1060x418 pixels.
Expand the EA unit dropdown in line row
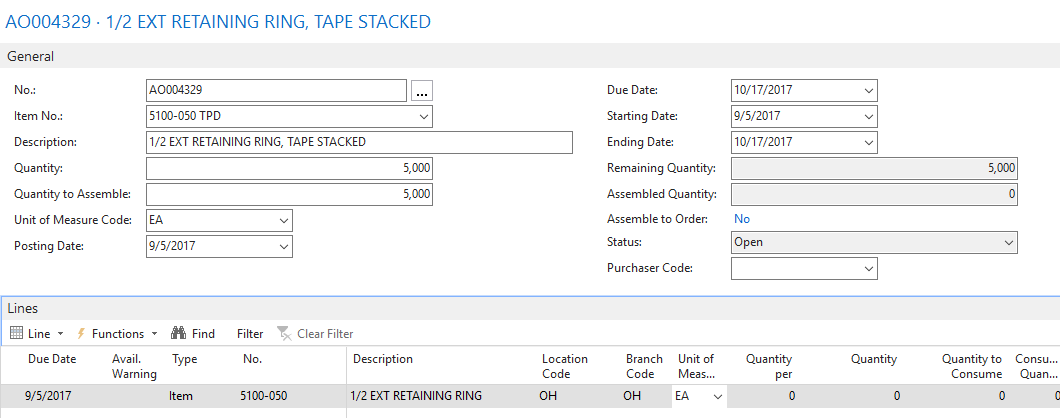tap(717, 397)
